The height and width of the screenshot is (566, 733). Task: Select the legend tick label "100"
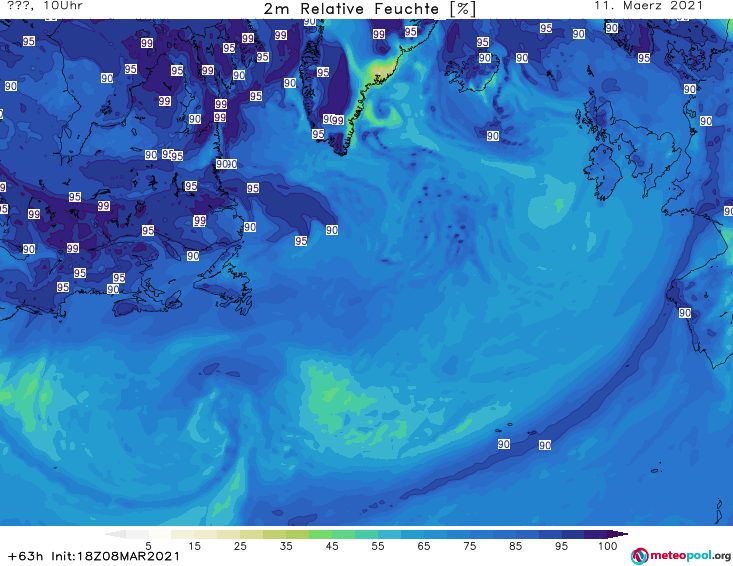[x=608, y=546]
